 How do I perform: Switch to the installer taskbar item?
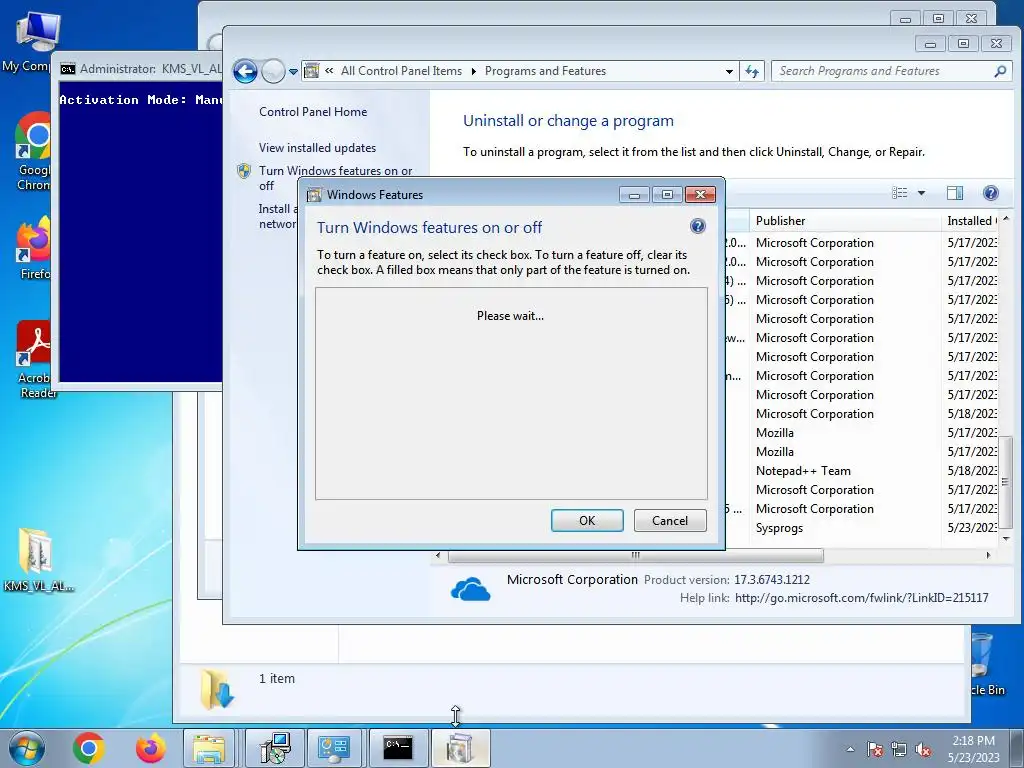[x=274, y=748]
